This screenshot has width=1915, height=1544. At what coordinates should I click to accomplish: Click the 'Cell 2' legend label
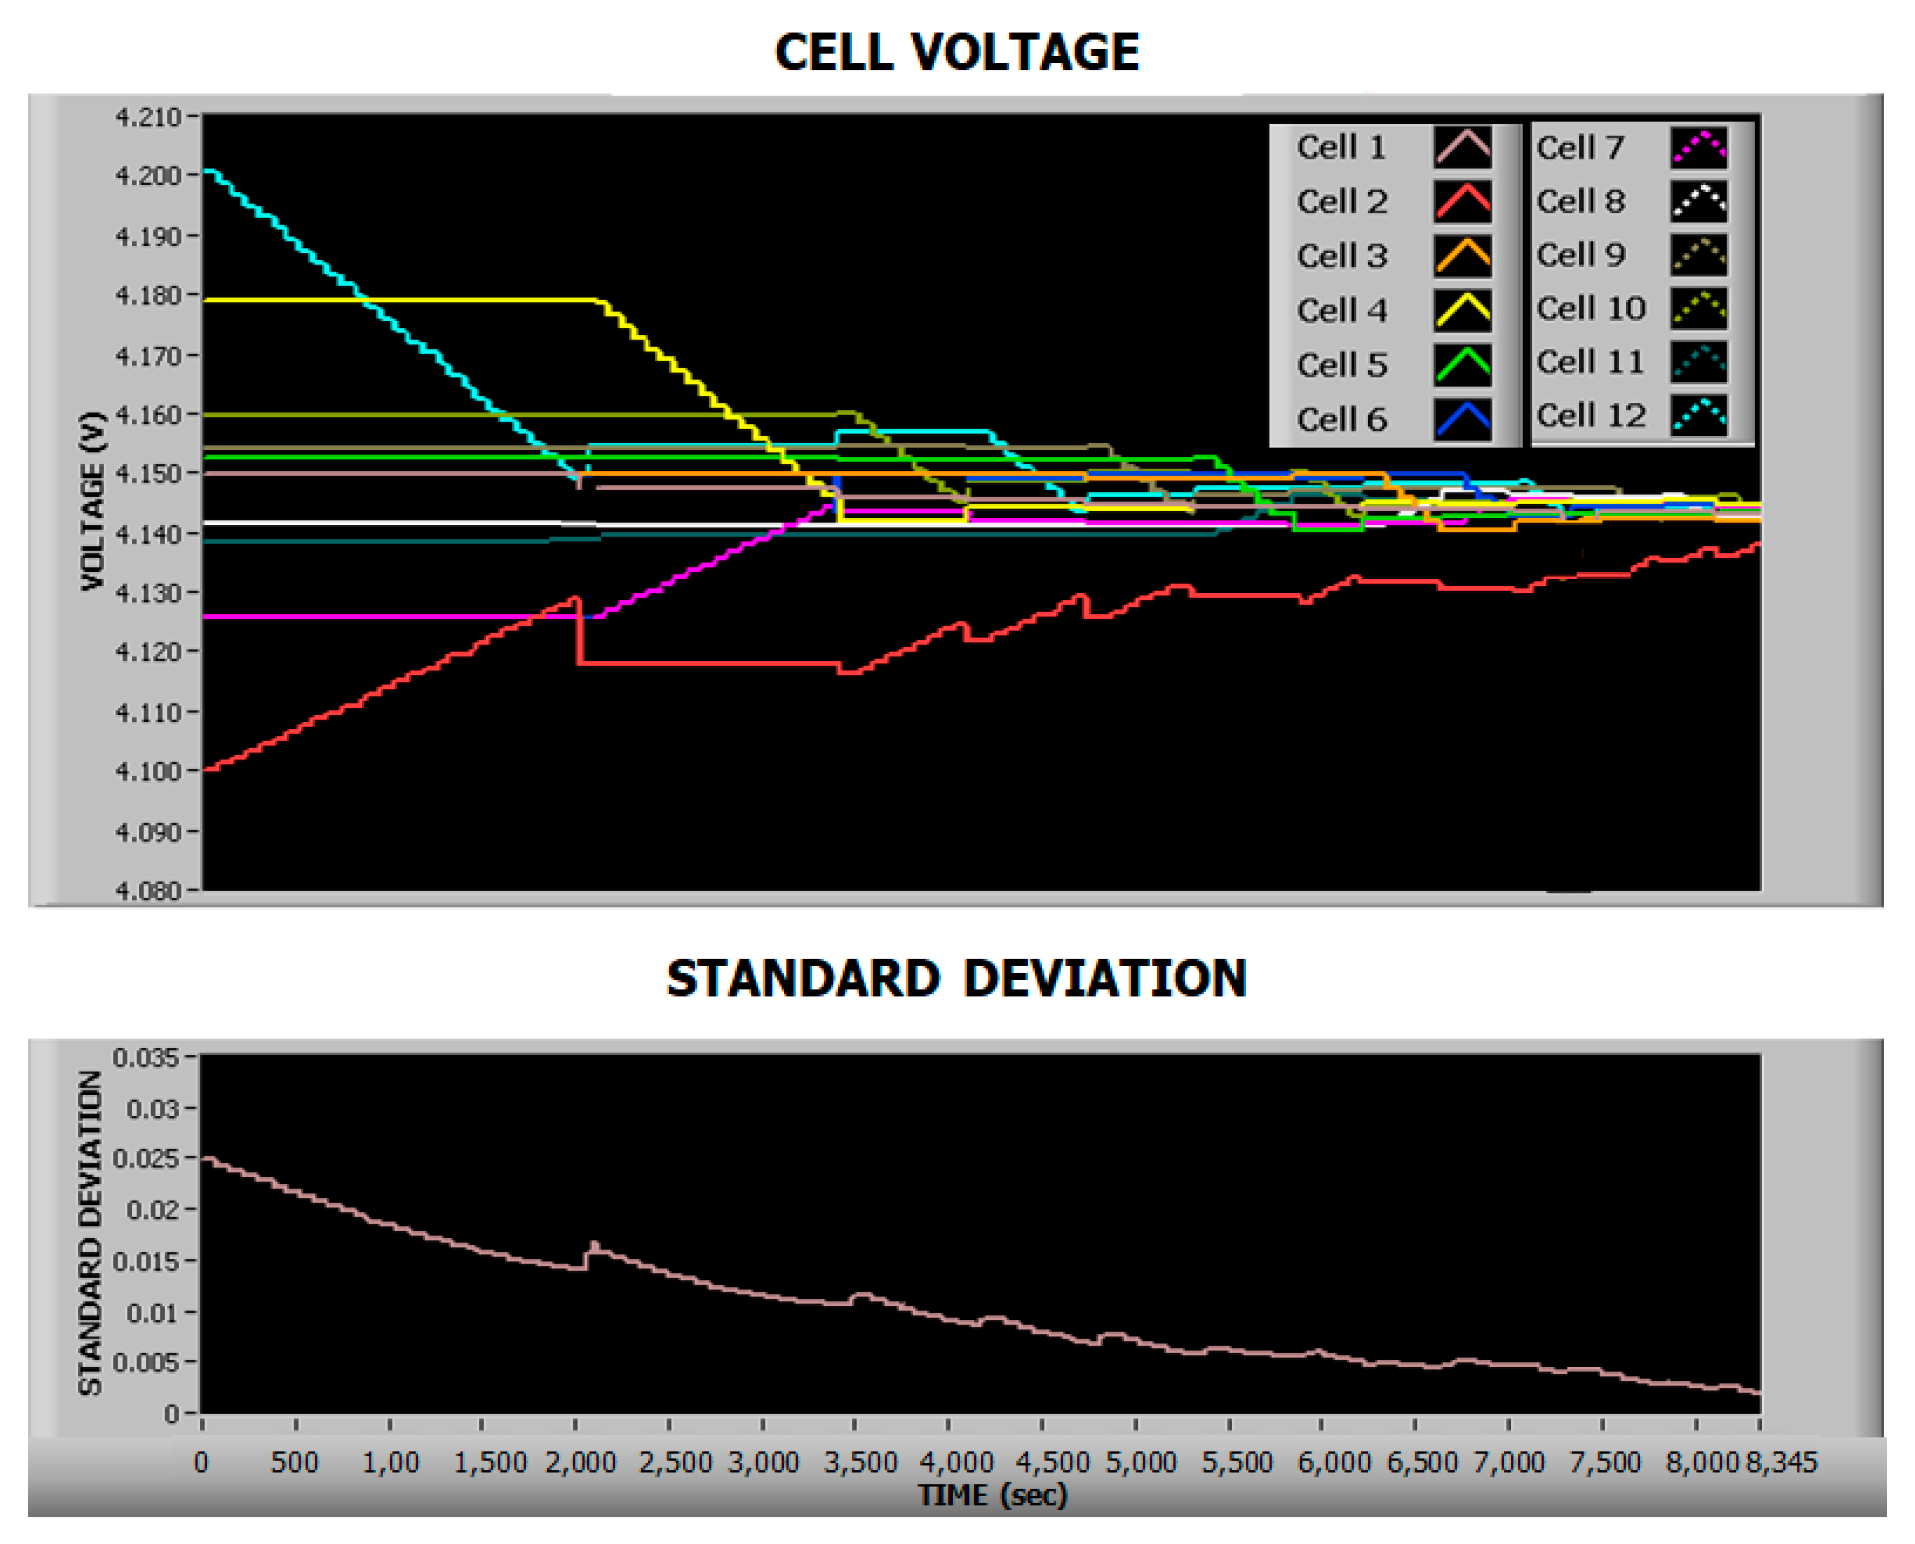pos(1342,202)
